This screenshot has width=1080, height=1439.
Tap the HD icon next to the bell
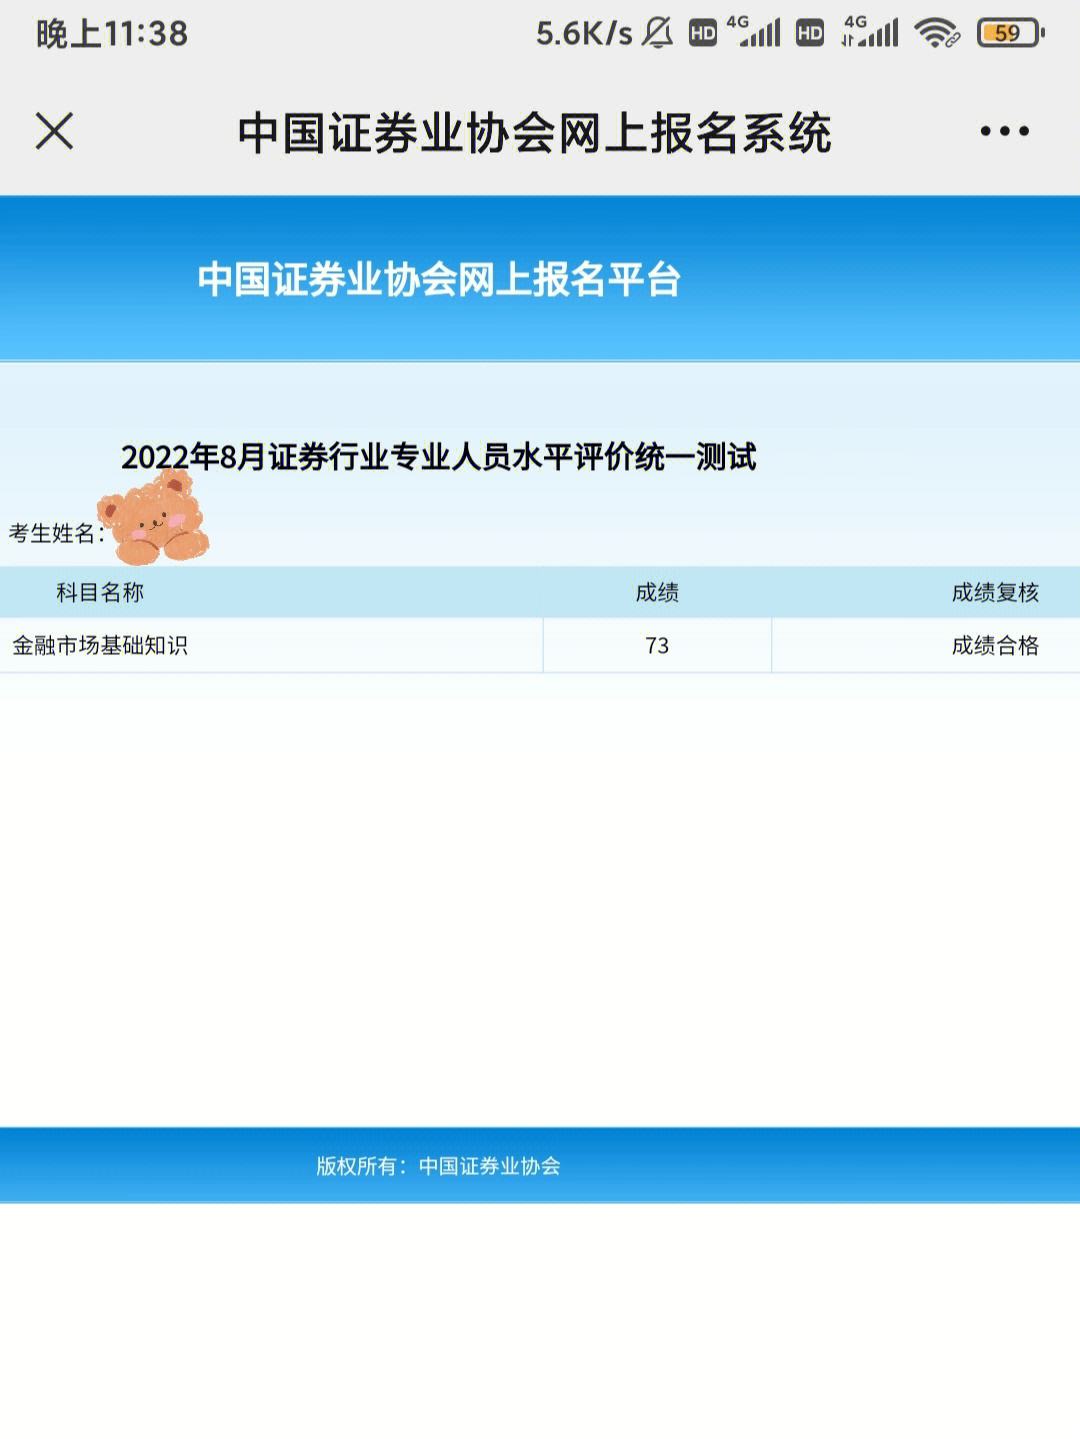(x=703, y=33)
